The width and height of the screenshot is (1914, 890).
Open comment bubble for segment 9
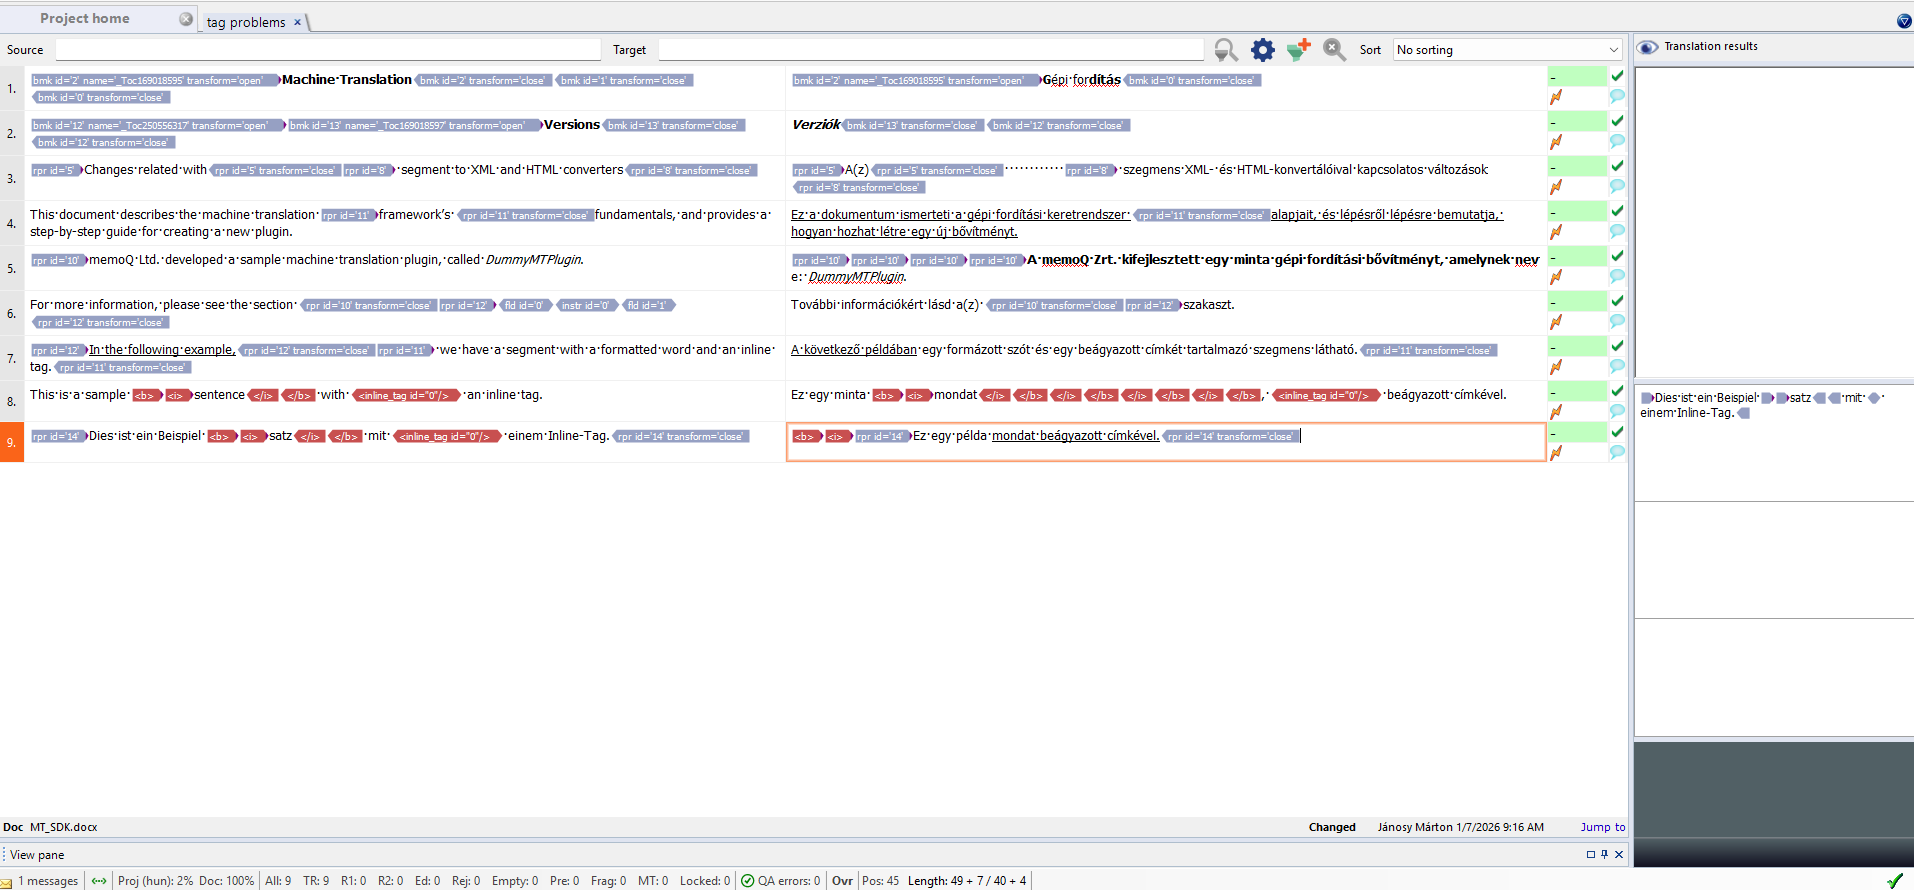coord(1617,453)
